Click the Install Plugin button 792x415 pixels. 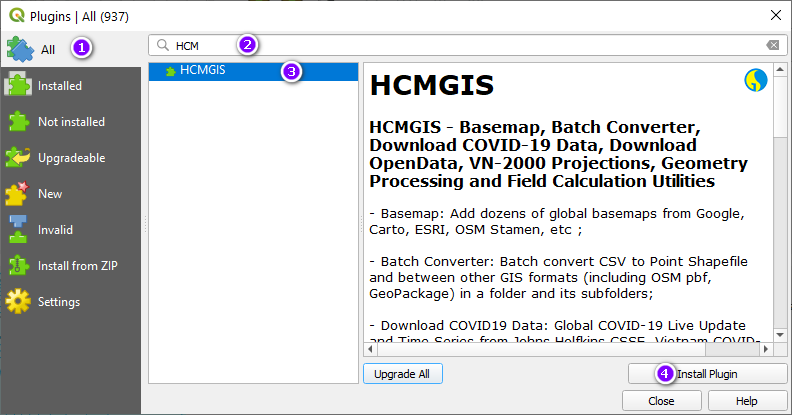click(707, 374)
